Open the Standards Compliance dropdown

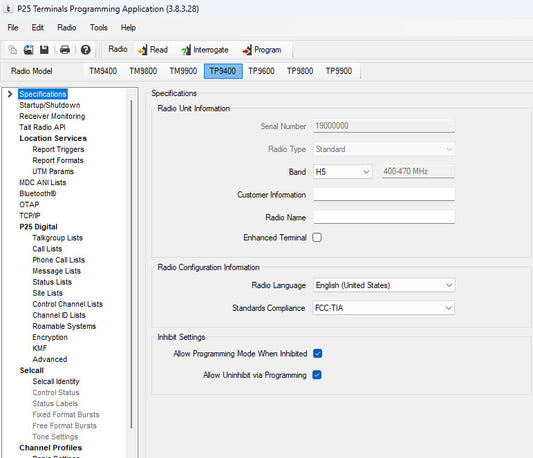point(384,308)
